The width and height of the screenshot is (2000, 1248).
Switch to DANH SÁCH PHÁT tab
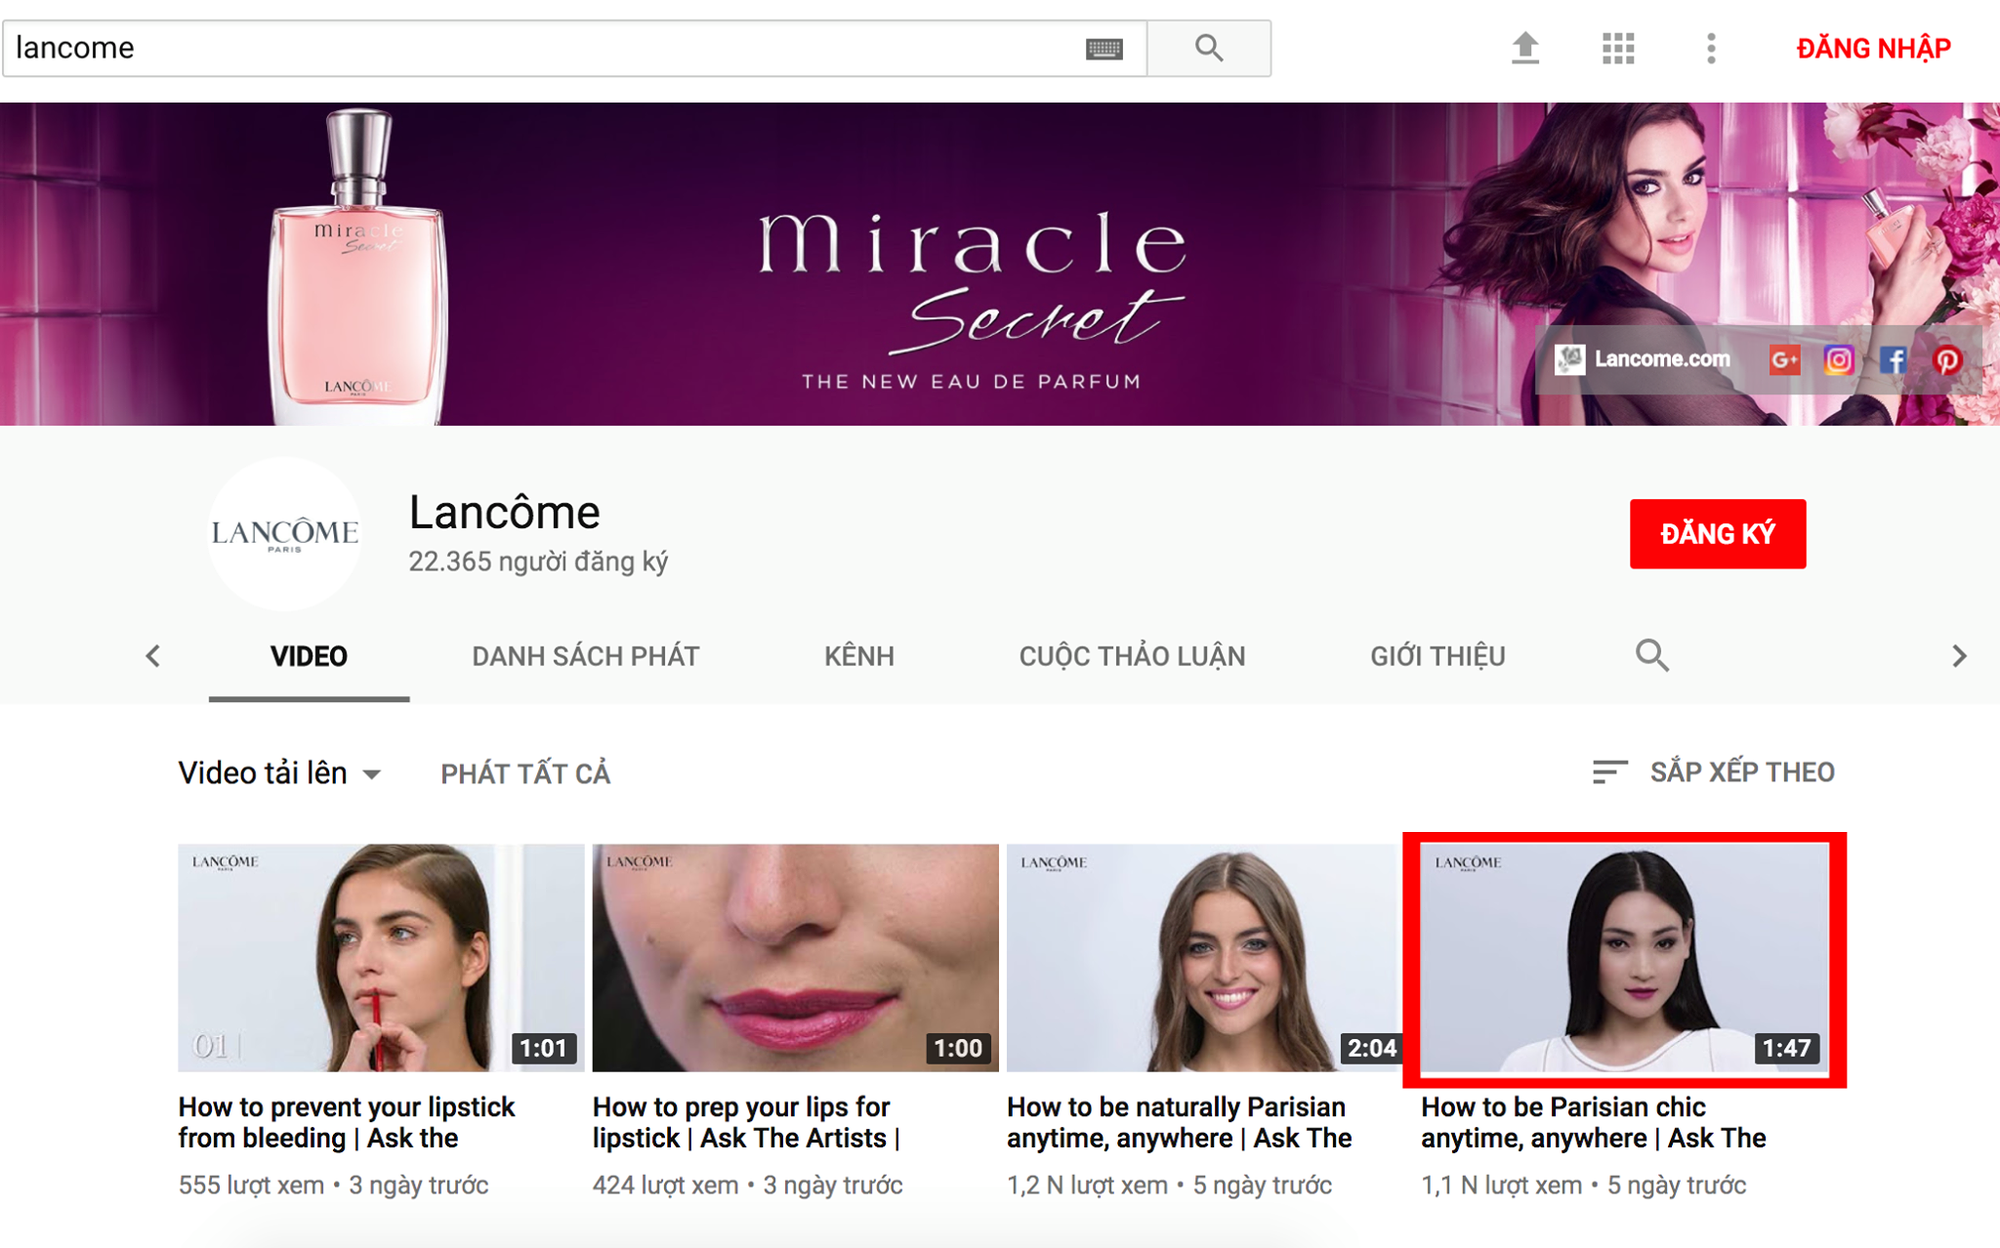point(585,657)
